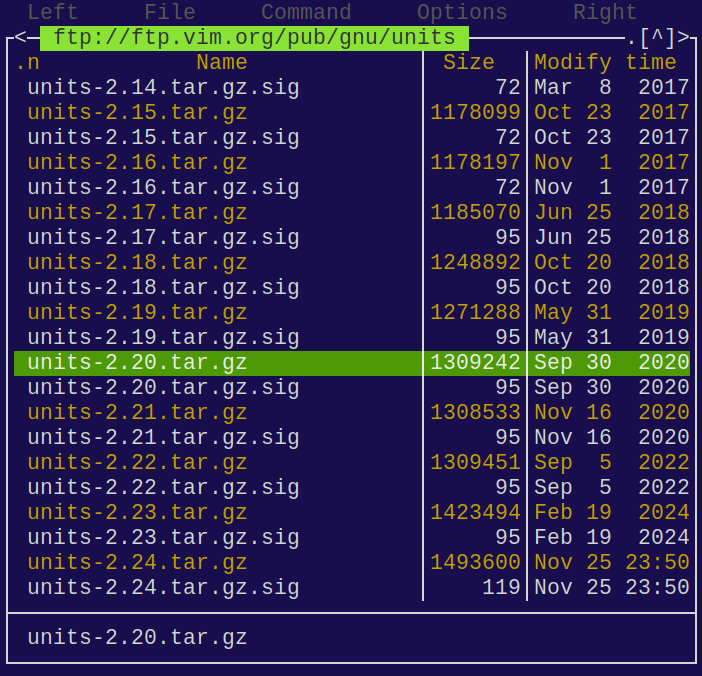Open the directory history list caret
This screenshot has width=702, height=676.
tap(658, 38)
